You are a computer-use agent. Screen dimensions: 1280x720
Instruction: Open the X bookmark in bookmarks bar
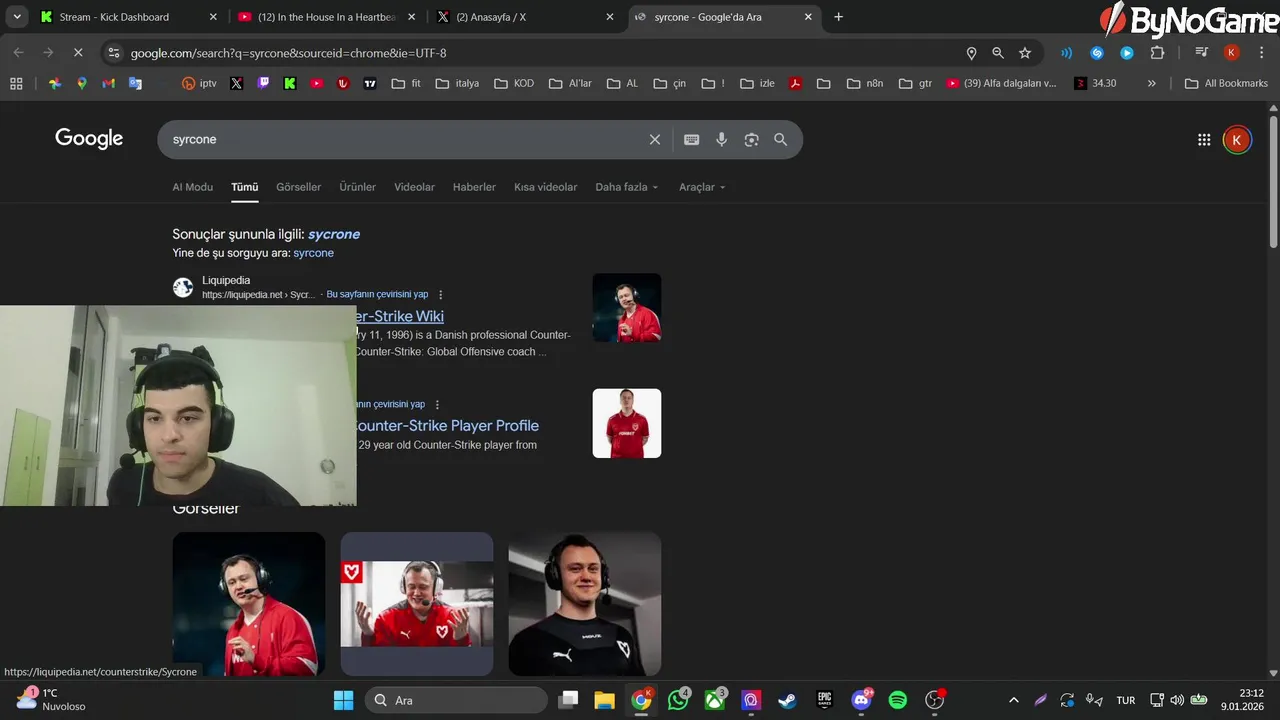236,83
